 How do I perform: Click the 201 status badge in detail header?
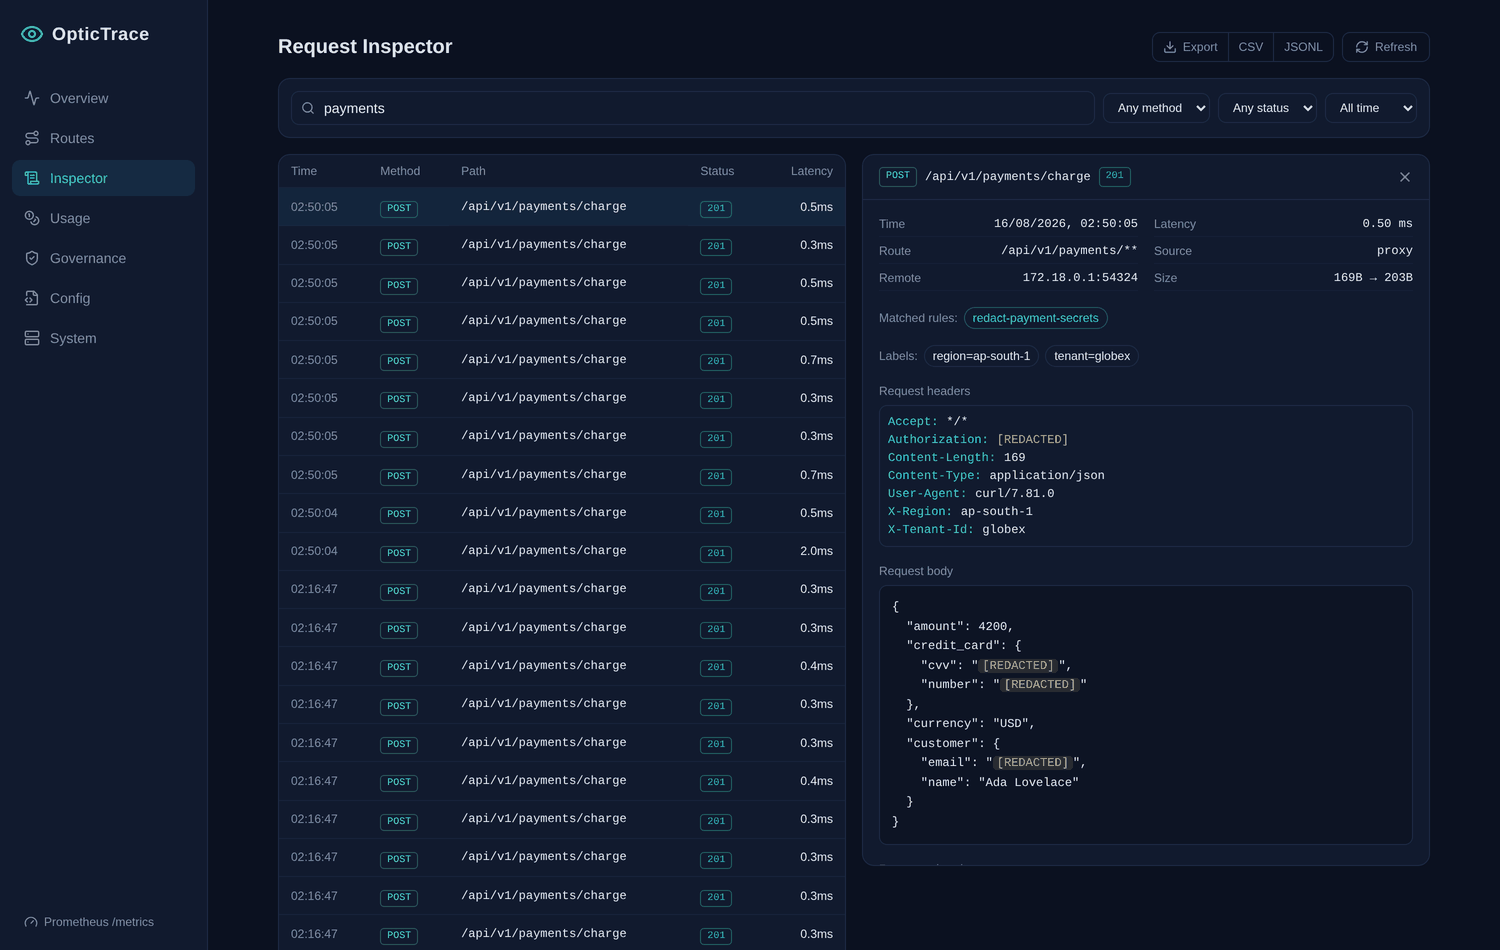1115,177
